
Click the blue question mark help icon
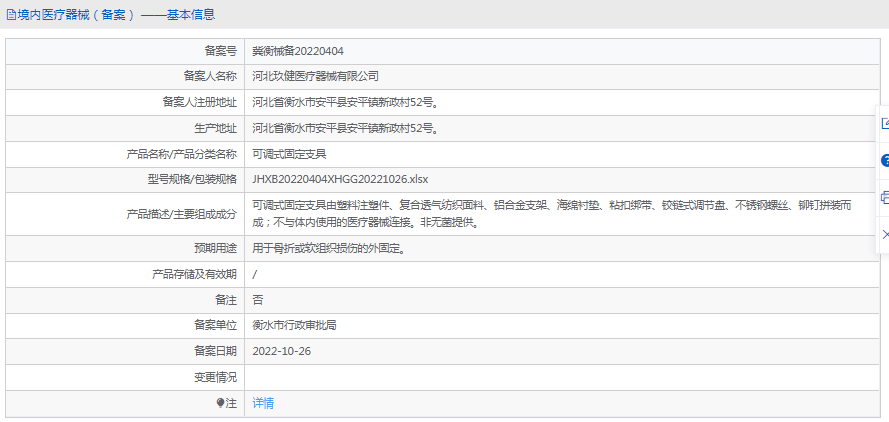coord(885,161)
